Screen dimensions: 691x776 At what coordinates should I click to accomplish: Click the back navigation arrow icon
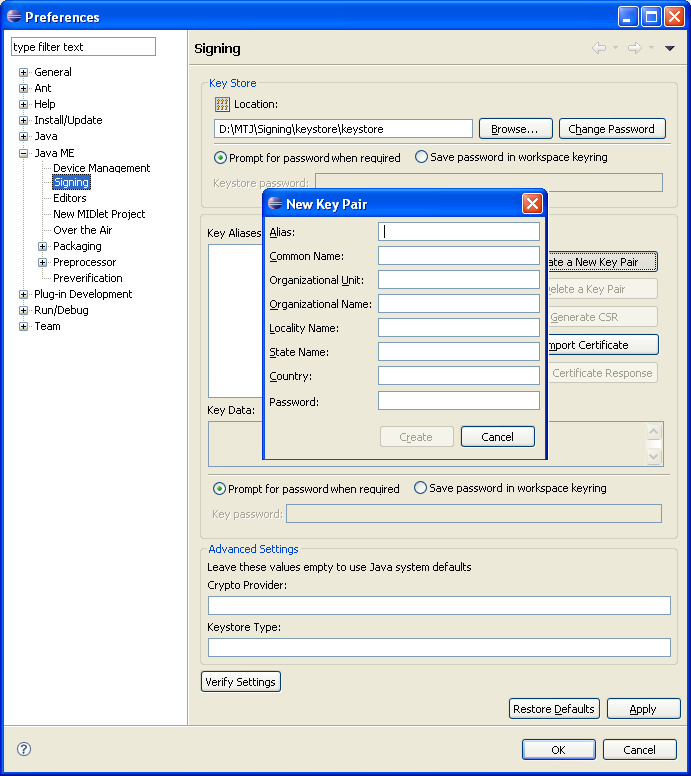598,48
